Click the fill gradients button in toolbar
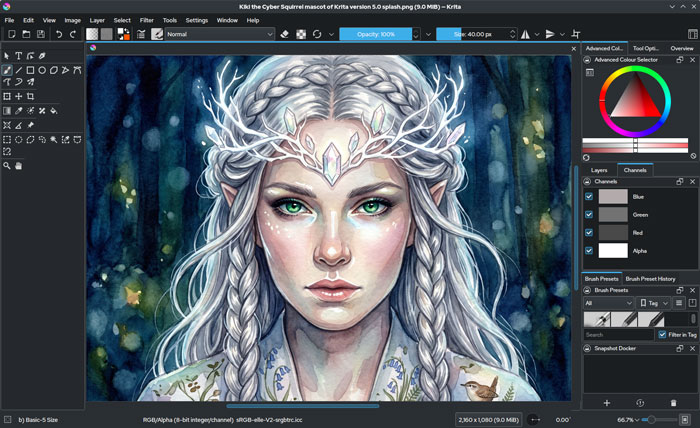 pyautogui.click(x=92, y=34)
